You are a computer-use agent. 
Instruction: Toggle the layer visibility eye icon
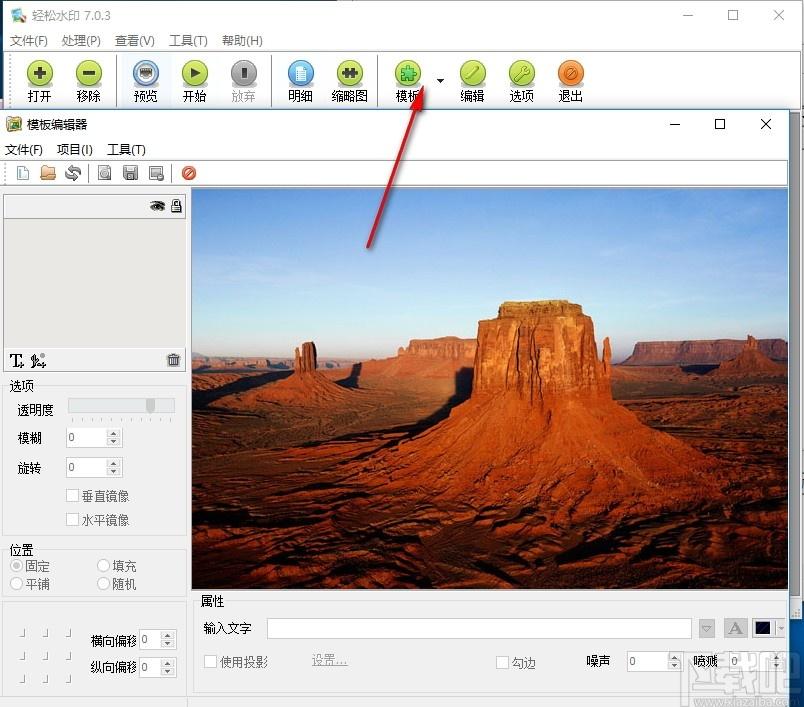157,206
